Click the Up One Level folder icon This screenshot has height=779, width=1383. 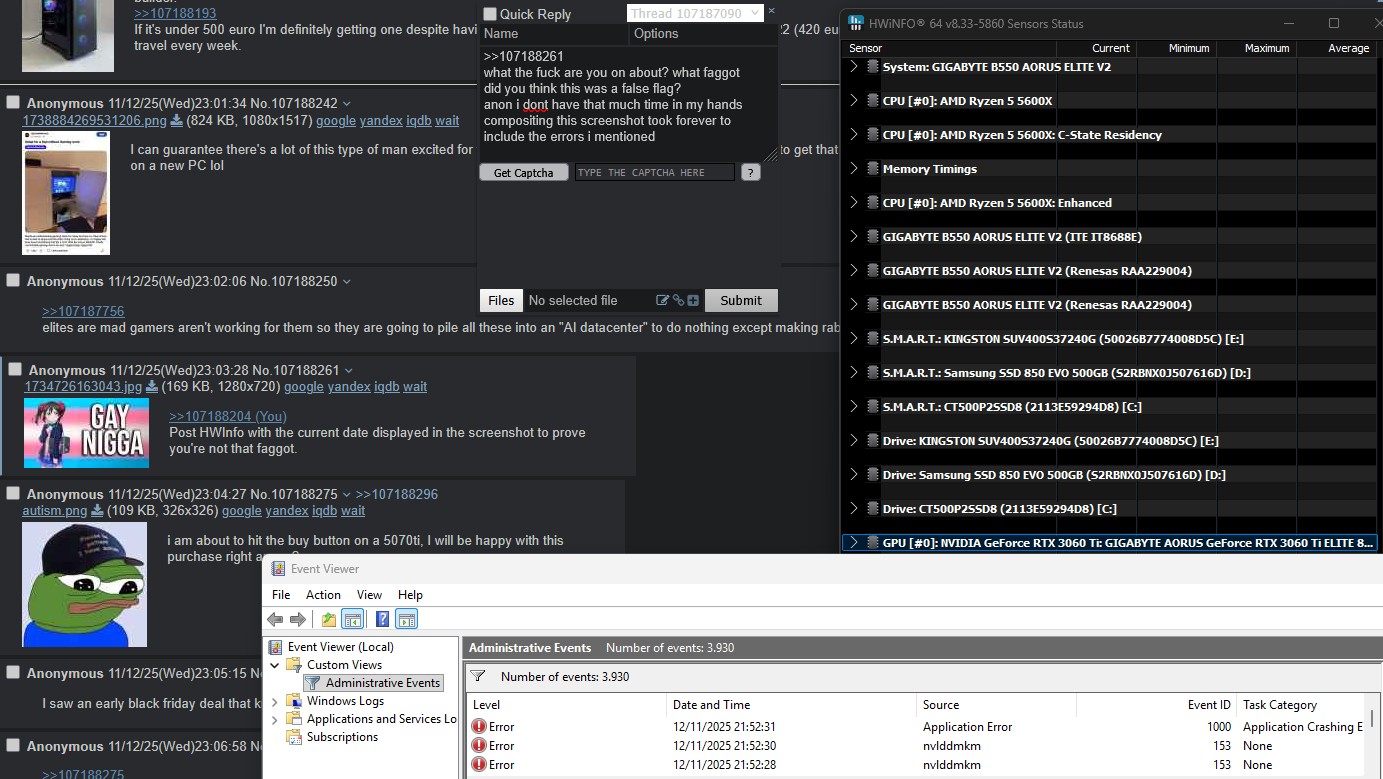click(x=328, y=620)
